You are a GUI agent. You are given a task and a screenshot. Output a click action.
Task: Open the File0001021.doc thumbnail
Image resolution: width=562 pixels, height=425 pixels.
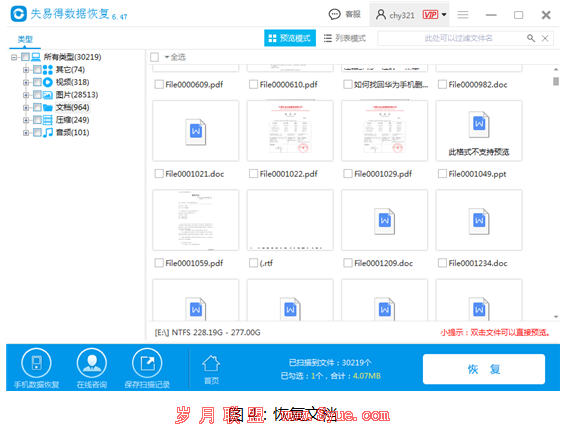click(196, 131)
